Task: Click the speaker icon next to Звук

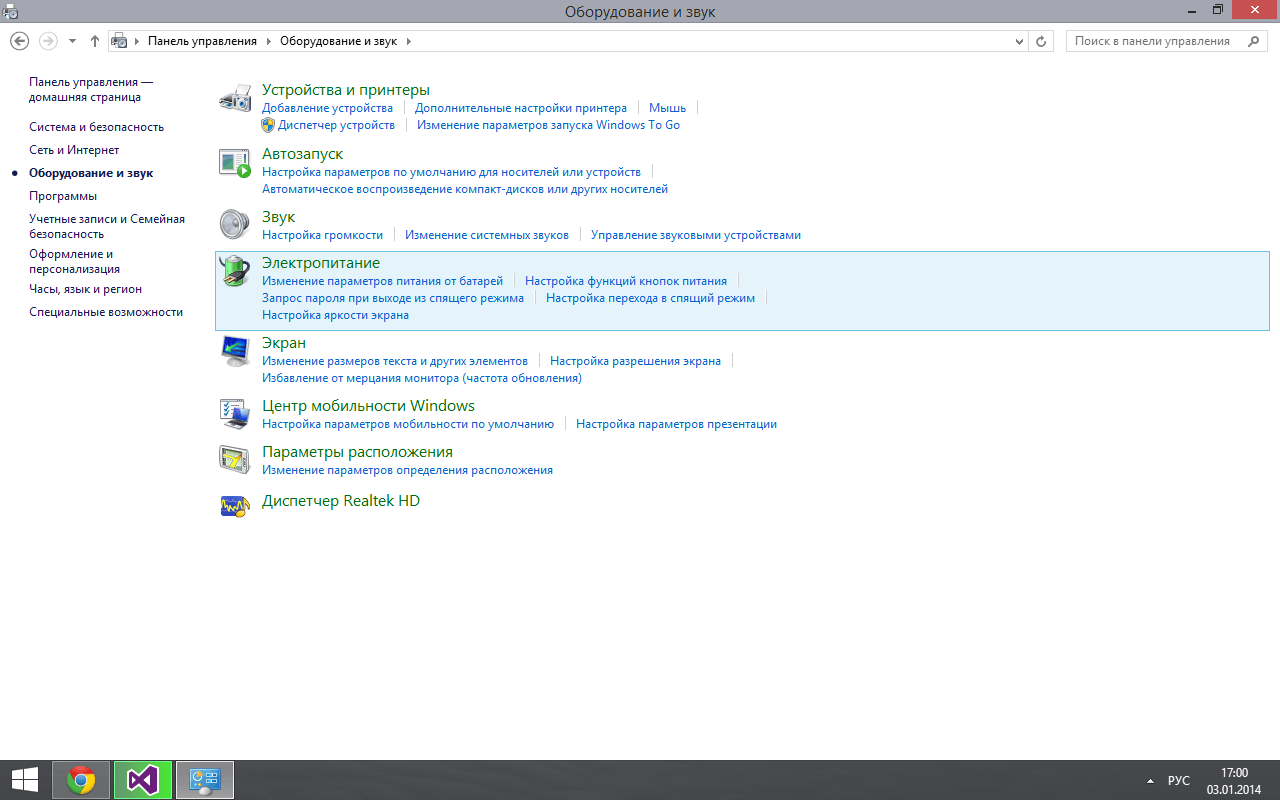Action: (x=234, y=224)
